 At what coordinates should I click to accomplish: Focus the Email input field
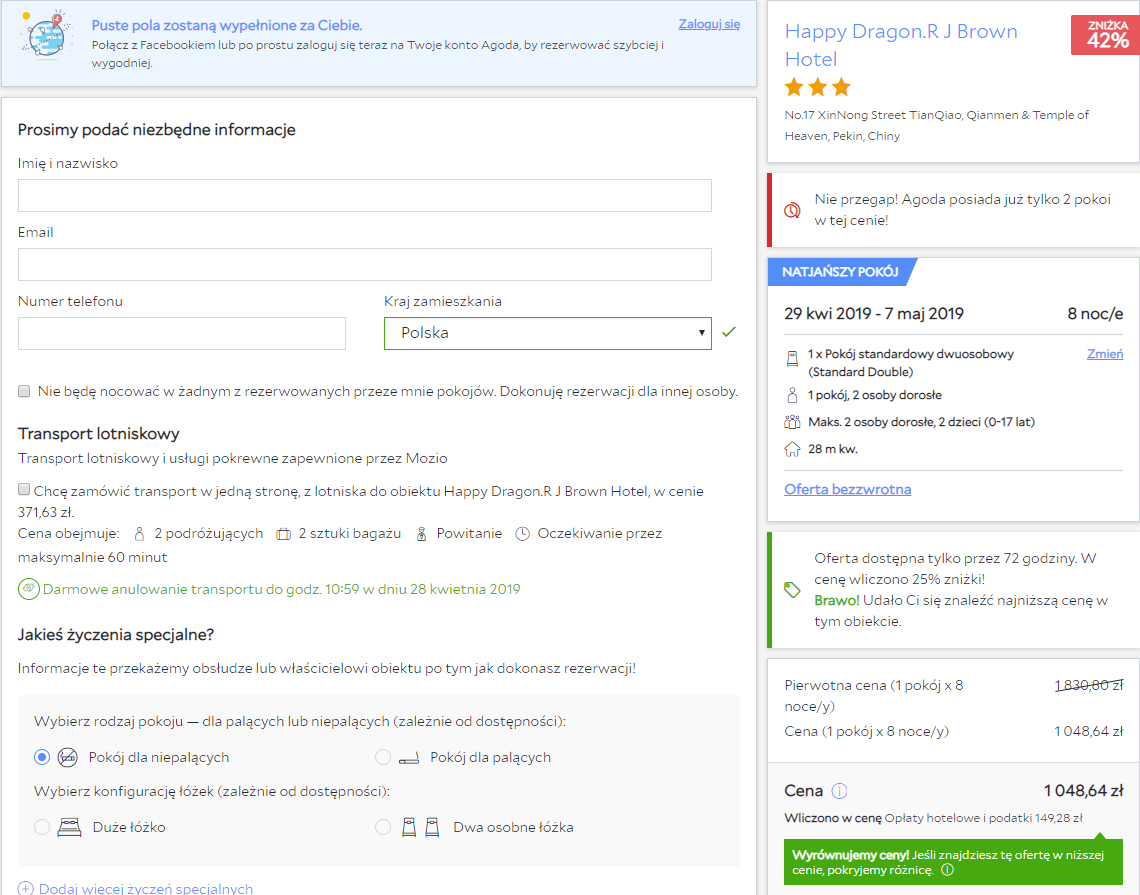[364, 265]
